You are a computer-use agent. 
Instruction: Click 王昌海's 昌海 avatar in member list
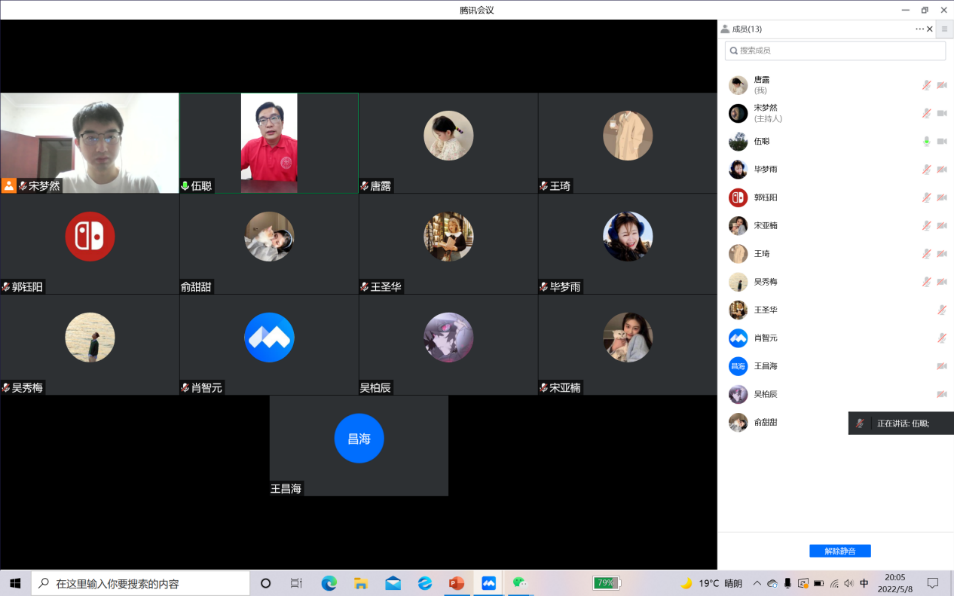[738, 366]
